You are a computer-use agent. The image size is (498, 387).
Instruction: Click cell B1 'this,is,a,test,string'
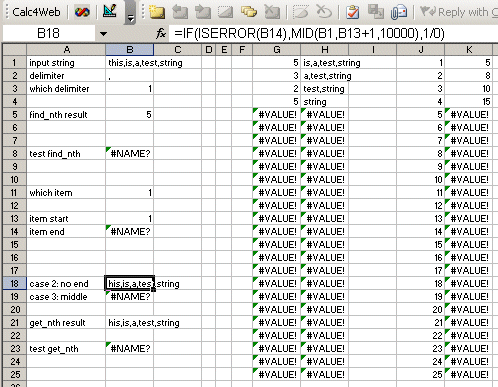click(x=130, y=63)
